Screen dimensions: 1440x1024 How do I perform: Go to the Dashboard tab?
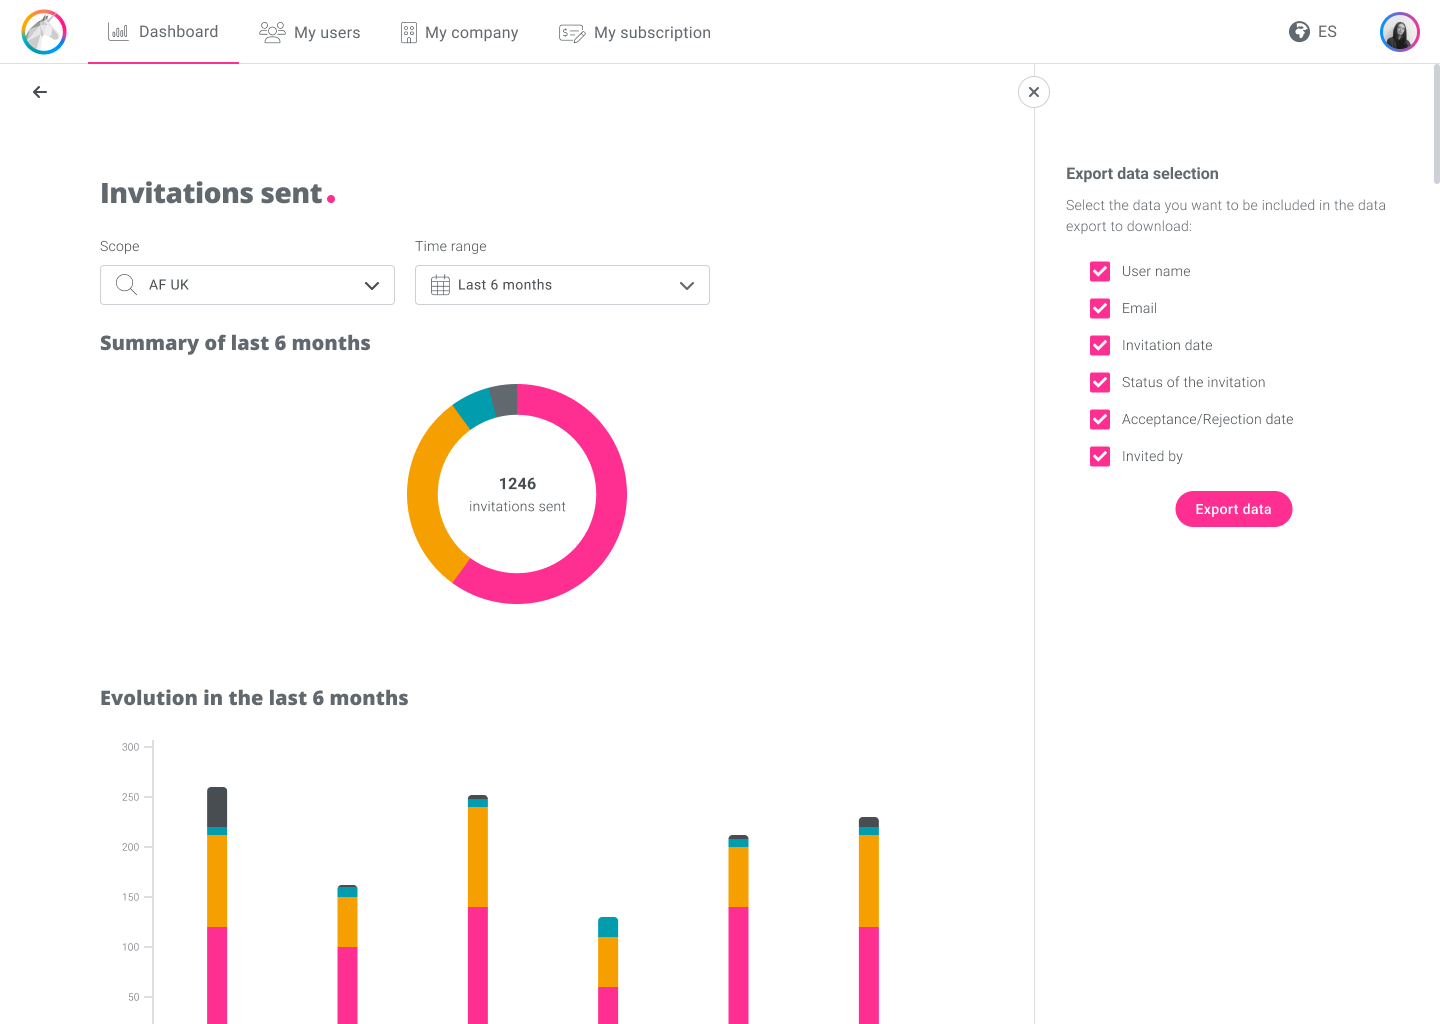[163, 32]
